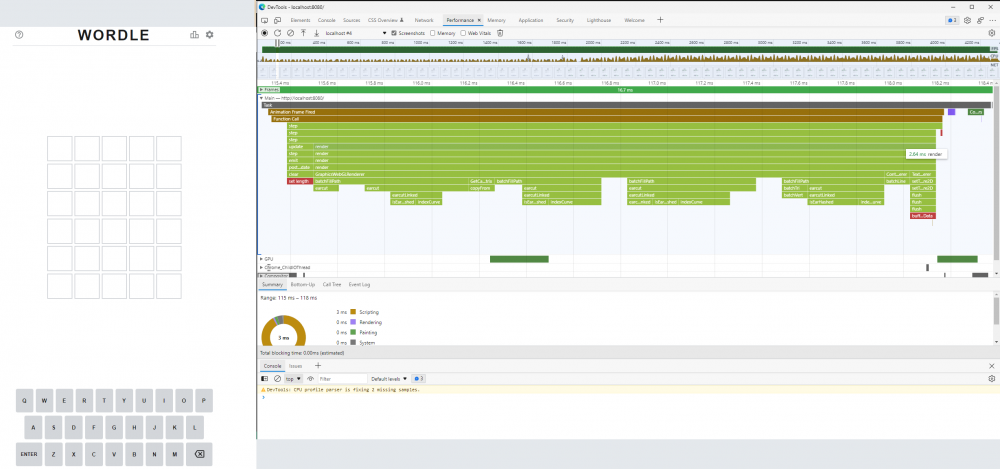Enable the Memory checkbox
1000x469 pixels.
[432, 33]
